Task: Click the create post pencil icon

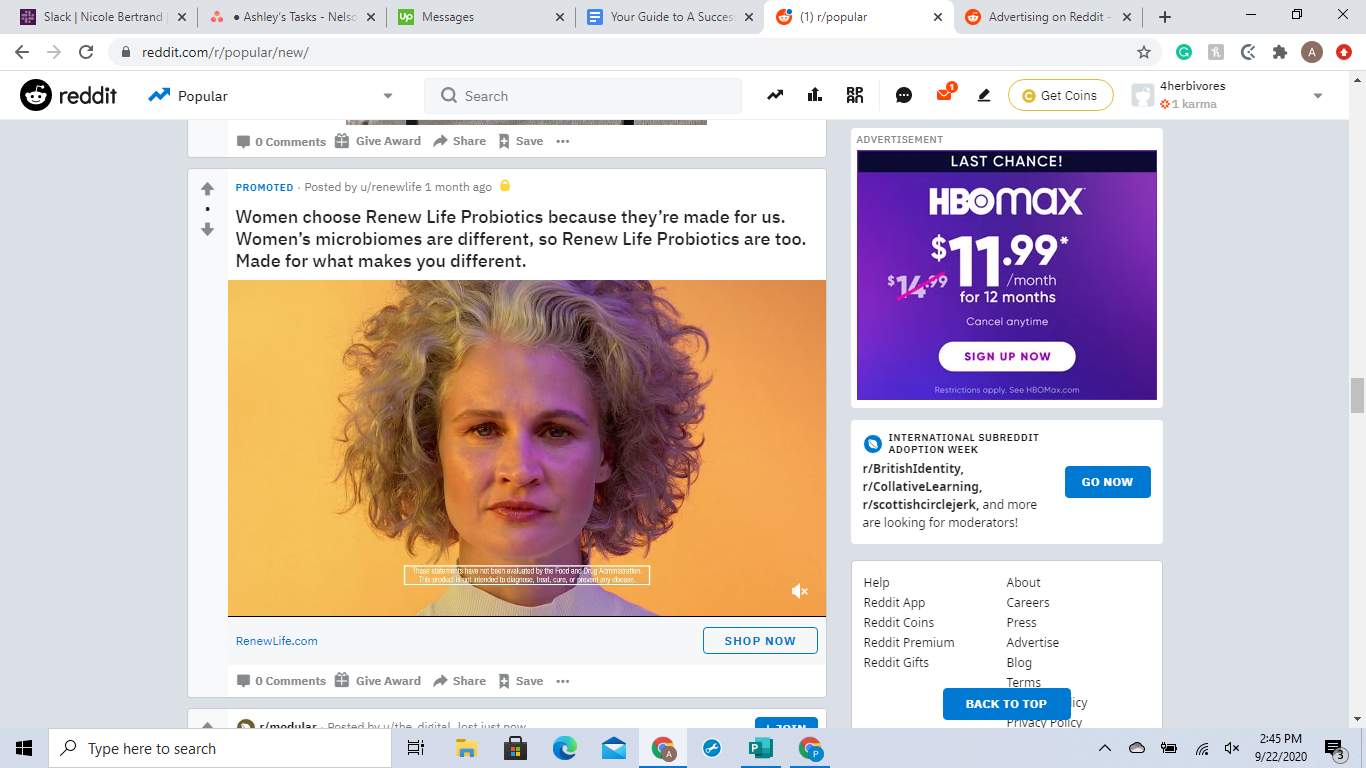Action: pos(984,95)
